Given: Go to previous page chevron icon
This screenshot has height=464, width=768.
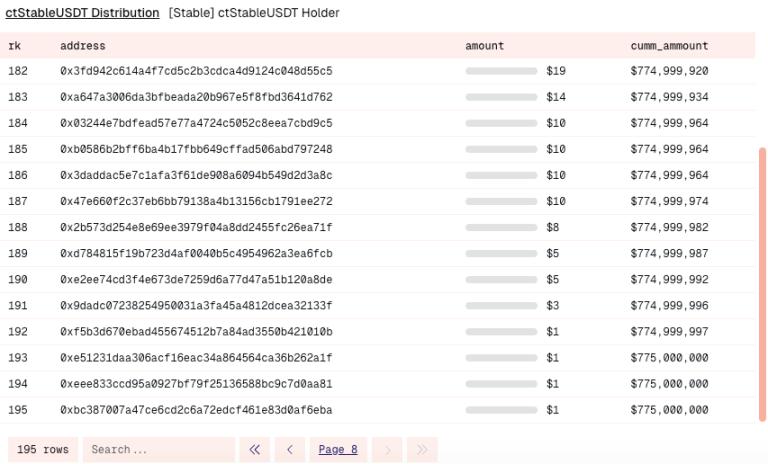Looking at the screenshot, I should pyautogui.click(x=290, y=450).
